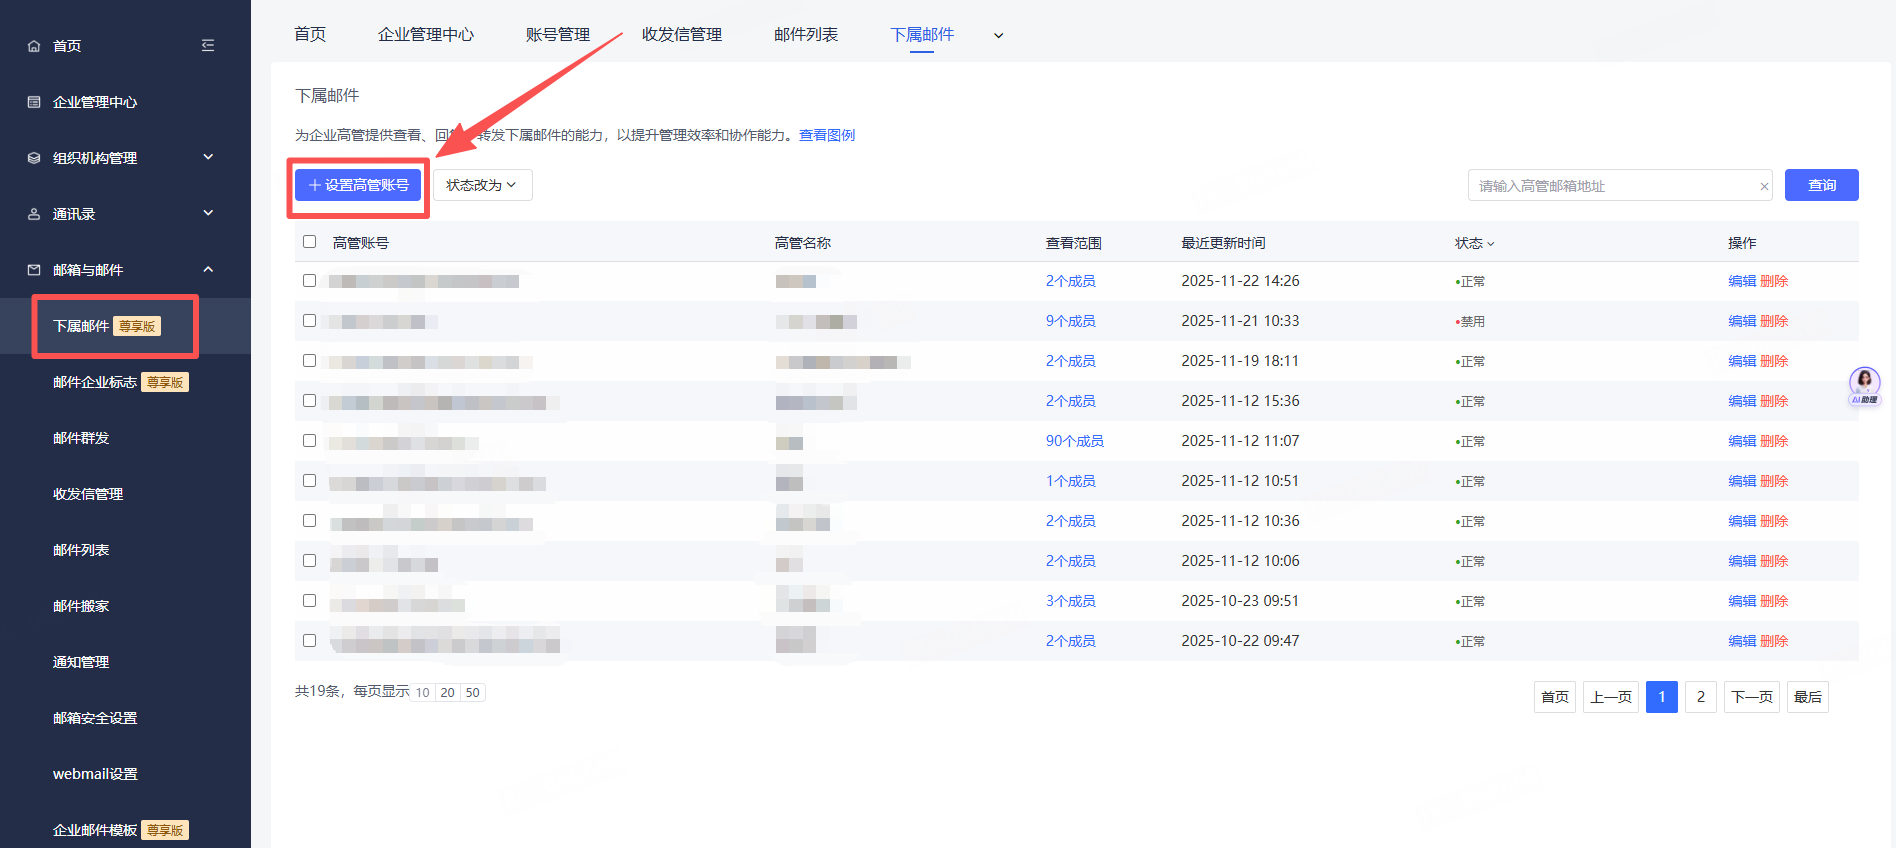Open the 状态改为 dropdown
This screenshot has height=848, width=1896.
482,185
